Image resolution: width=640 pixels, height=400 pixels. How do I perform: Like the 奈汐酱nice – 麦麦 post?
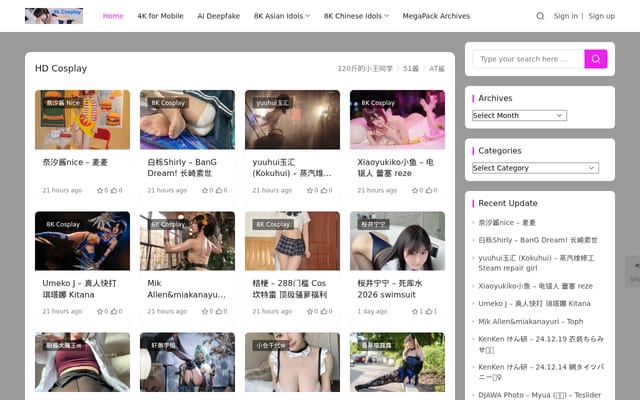(x=116, y=190)
